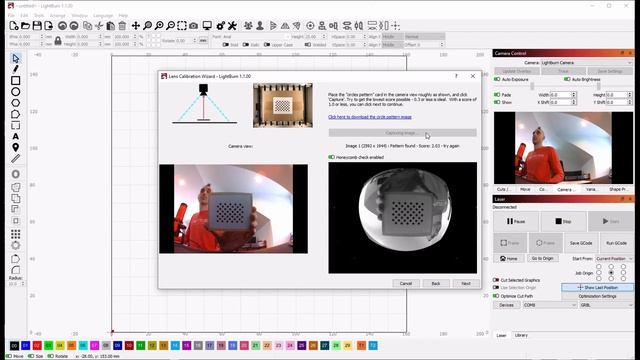Image resolution: width=640 pixels, height=360 pixels.
Task: Select the Rectangle tool
Action: [x=16, y=80]
